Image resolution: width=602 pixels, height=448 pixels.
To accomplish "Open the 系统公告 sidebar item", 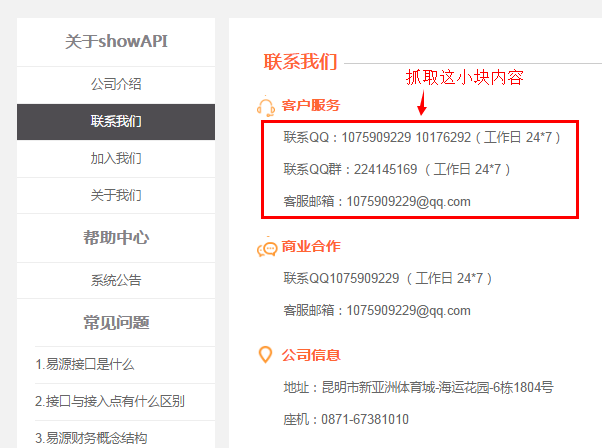I will click(116, 280).
